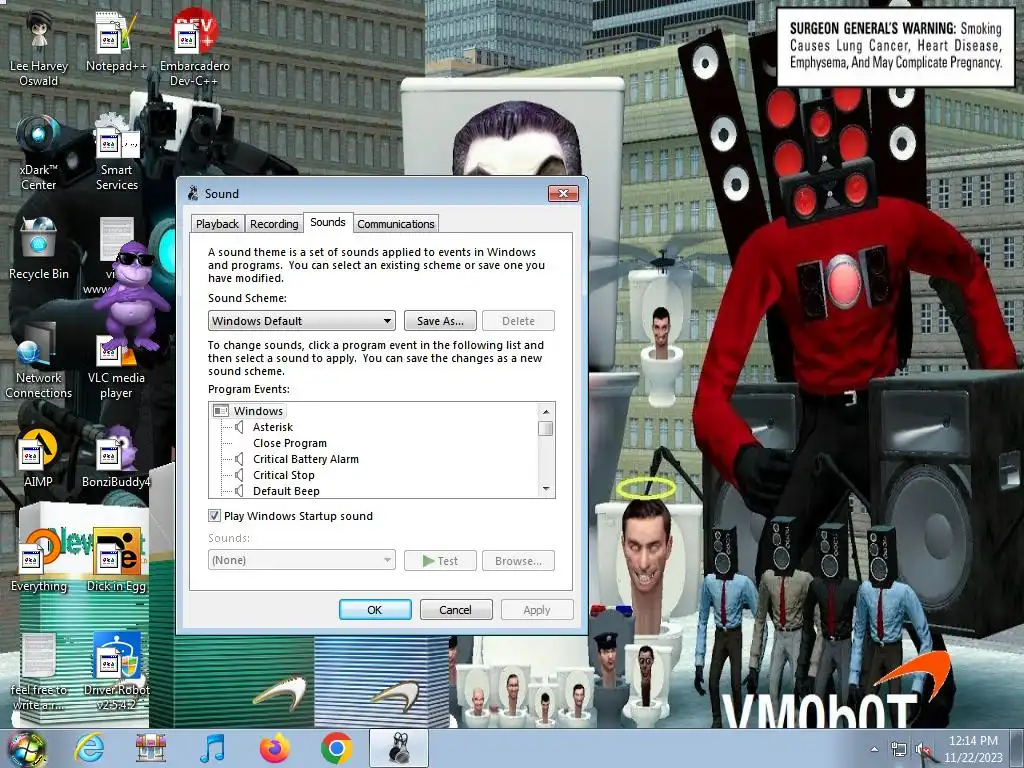
Task: Open the Recycle Bin
Action: [x=39, y=249]
